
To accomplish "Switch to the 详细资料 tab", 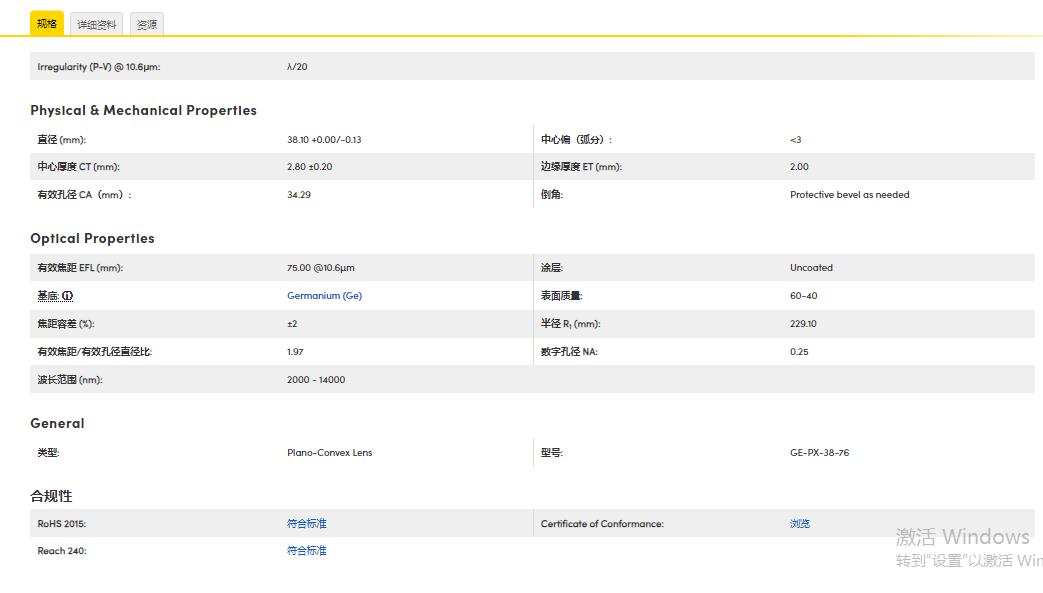I will click(96, 23).
